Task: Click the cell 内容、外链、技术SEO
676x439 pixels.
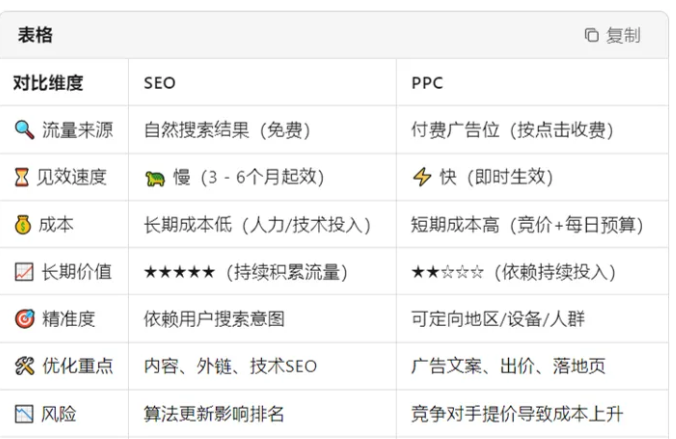Action: 230,366
